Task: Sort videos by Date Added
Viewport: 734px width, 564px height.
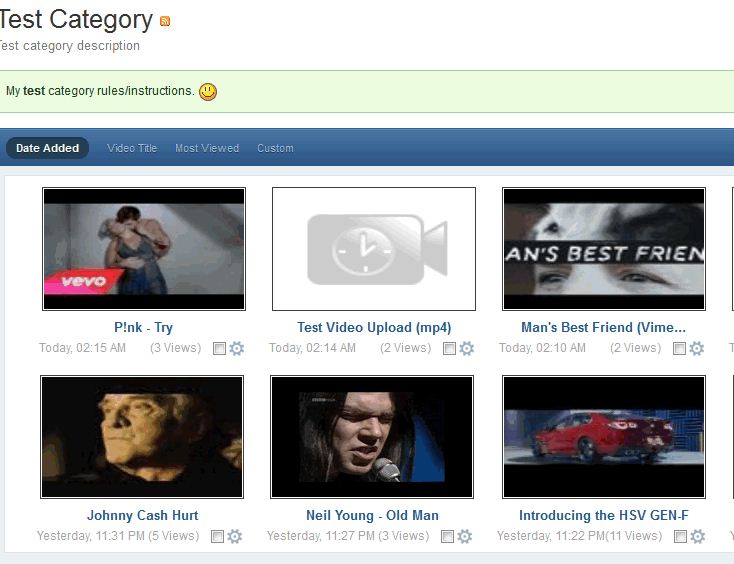Action: [x=47, y=148]
